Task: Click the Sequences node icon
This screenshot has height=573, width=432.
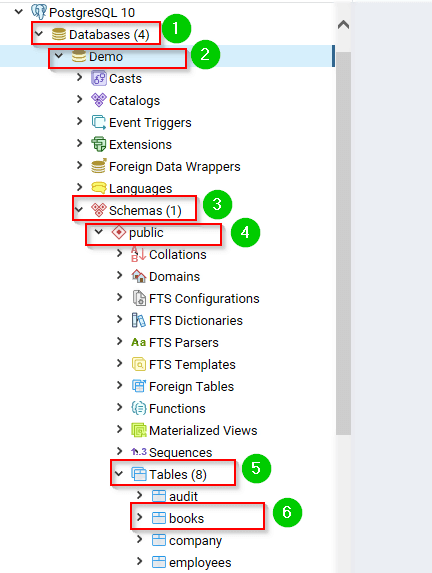Action: click(x=139, y=452)
